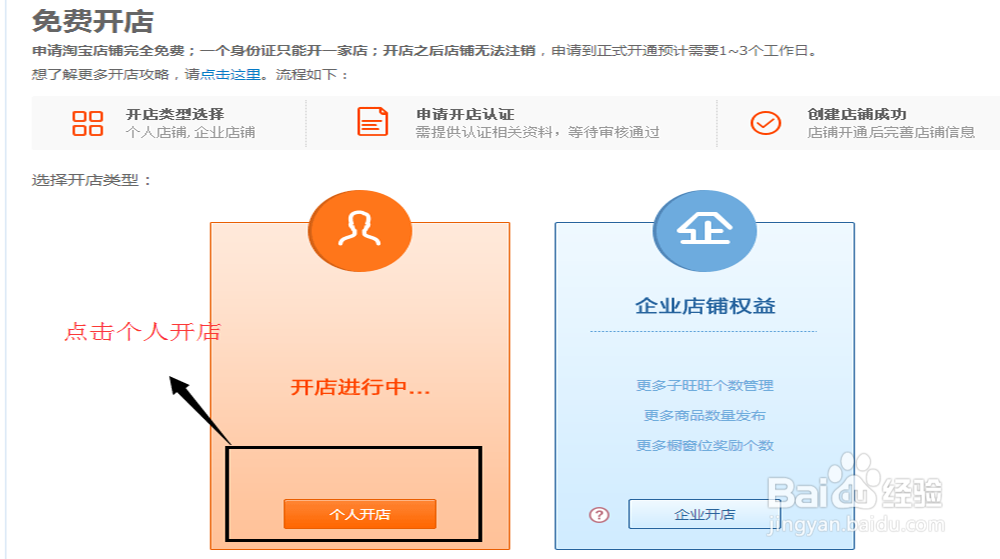The width and height of the screenshot is (1000, 559).
Task: Click the orange person avatar icon
Action: (360, 231)
